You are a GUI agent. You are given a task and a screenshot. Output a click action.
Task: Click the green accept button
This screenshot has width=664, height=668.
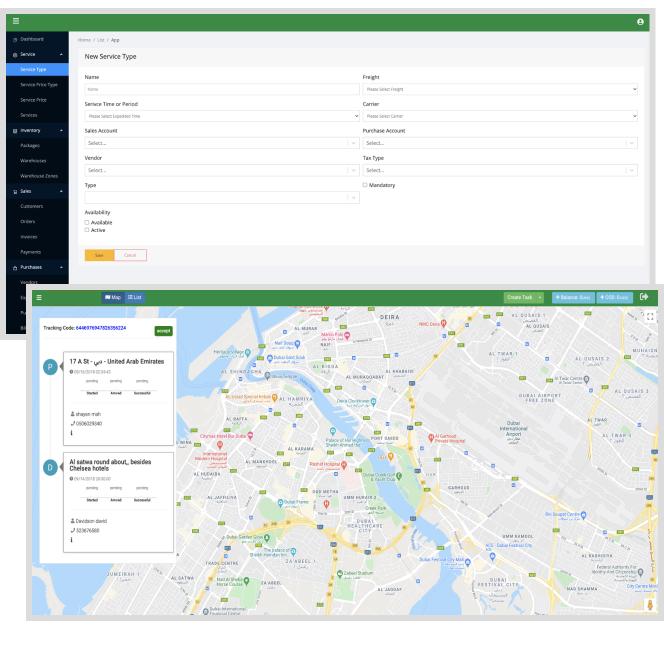click(x=164, y=331)
